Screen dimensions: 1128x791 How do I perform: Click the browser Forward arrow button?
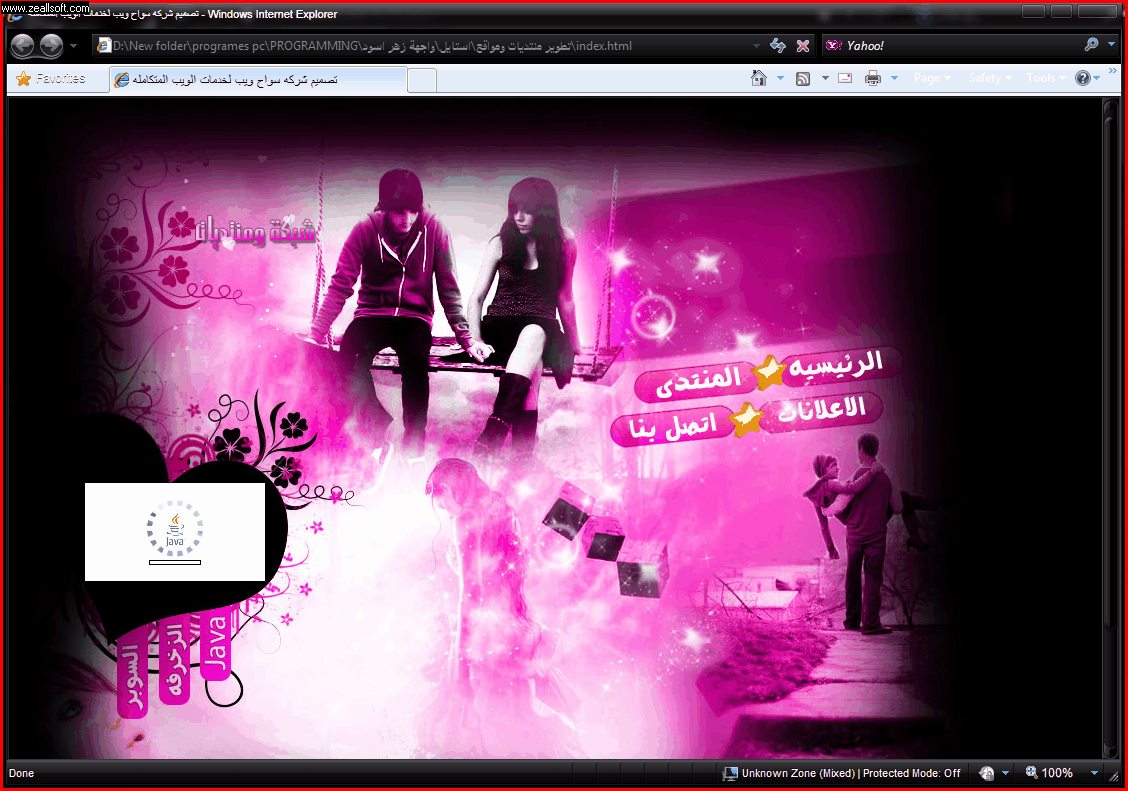(x=50, y=46)
